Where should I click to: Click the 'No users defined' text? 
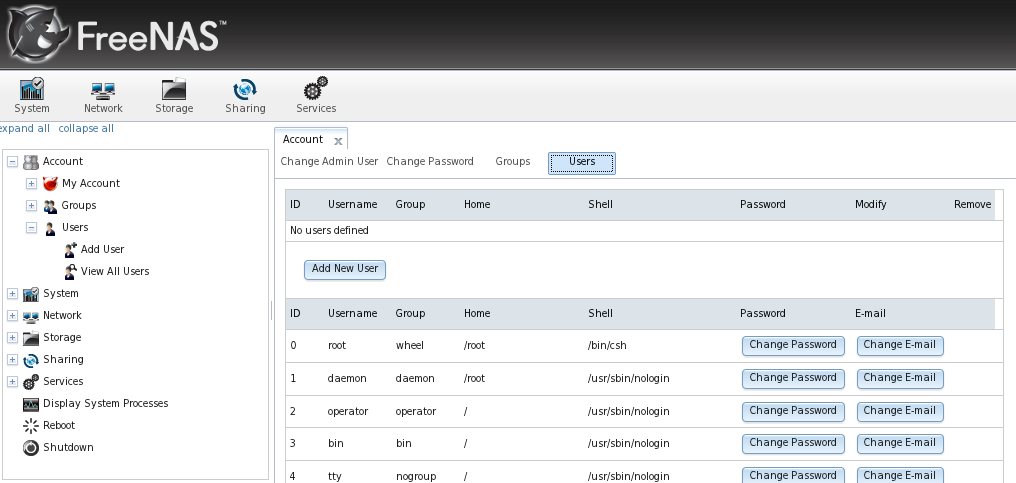coord(329,231)
